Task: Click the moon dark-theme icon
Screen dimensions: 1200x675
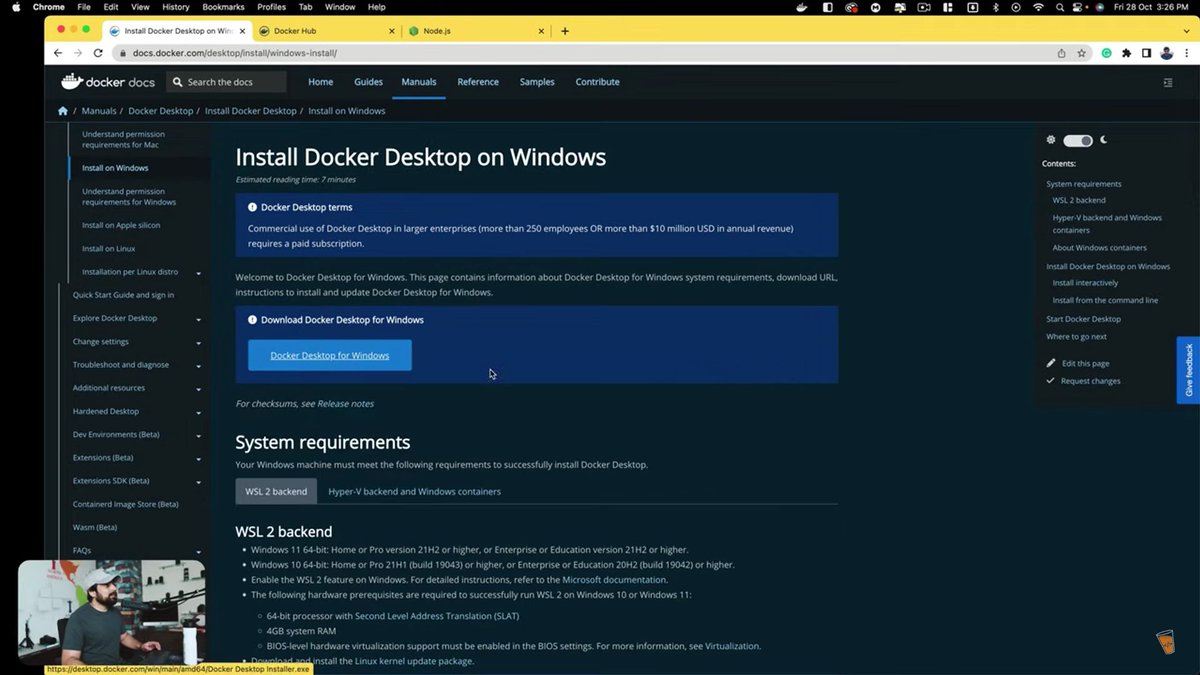Action: [x=1104, y=140]
